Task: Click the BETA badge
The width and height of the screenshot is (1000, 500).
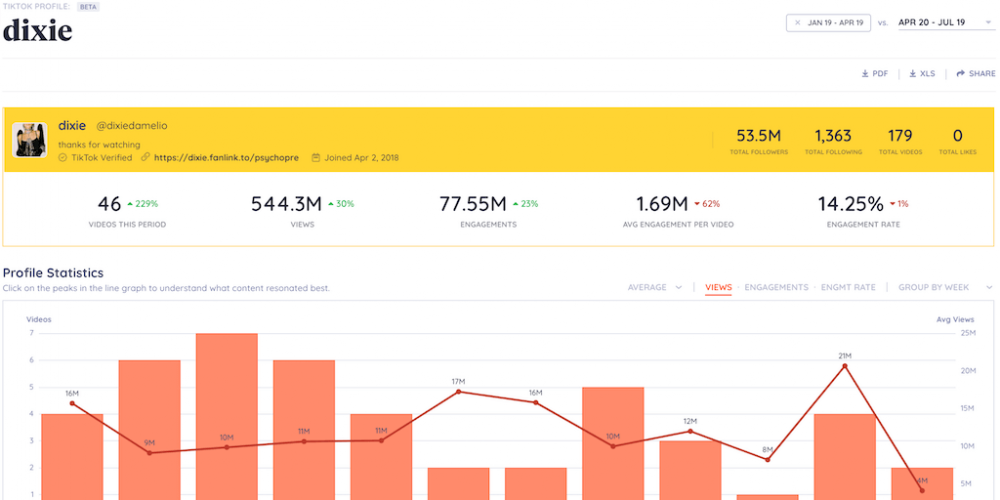Action: coord(89,7)
